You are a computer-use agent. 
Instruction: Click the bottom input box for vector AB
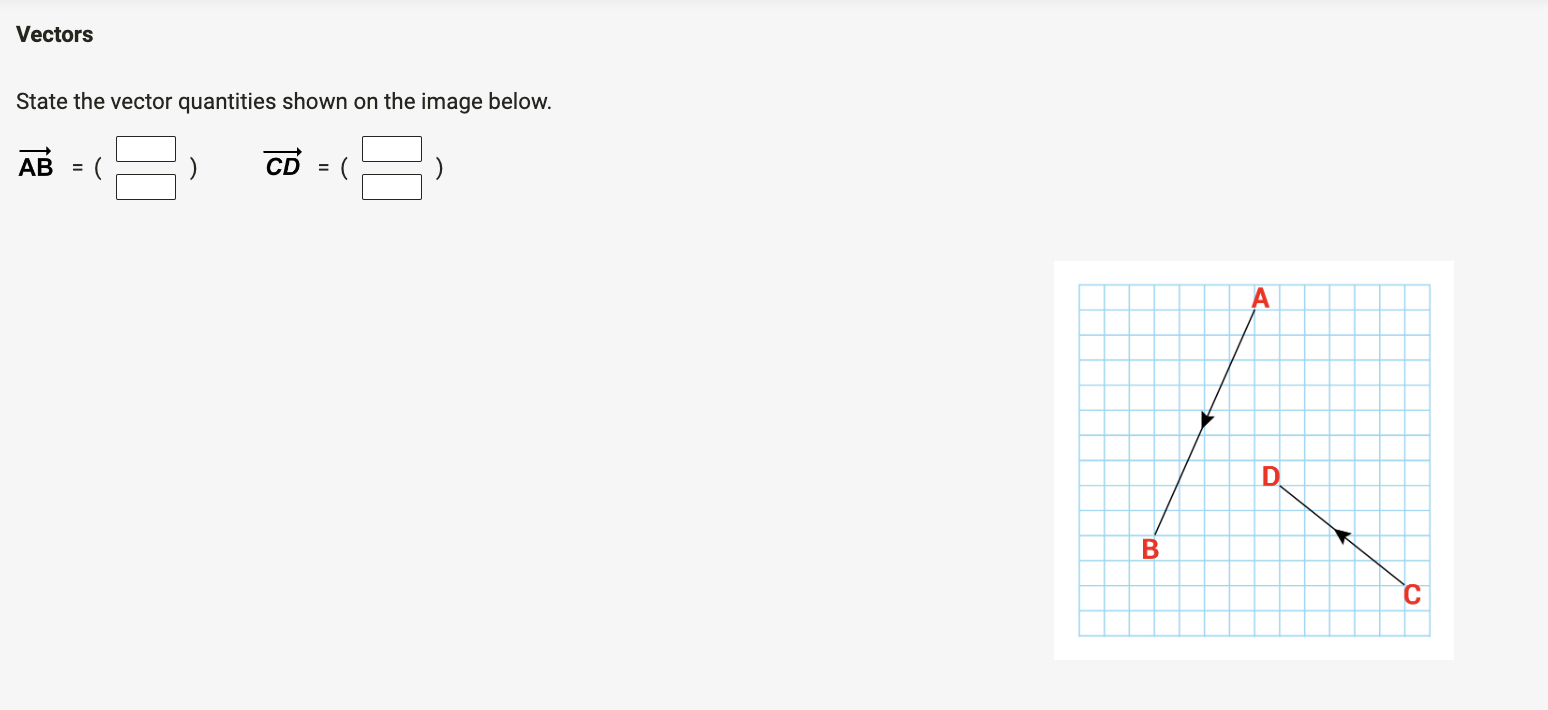click(146, 187)
